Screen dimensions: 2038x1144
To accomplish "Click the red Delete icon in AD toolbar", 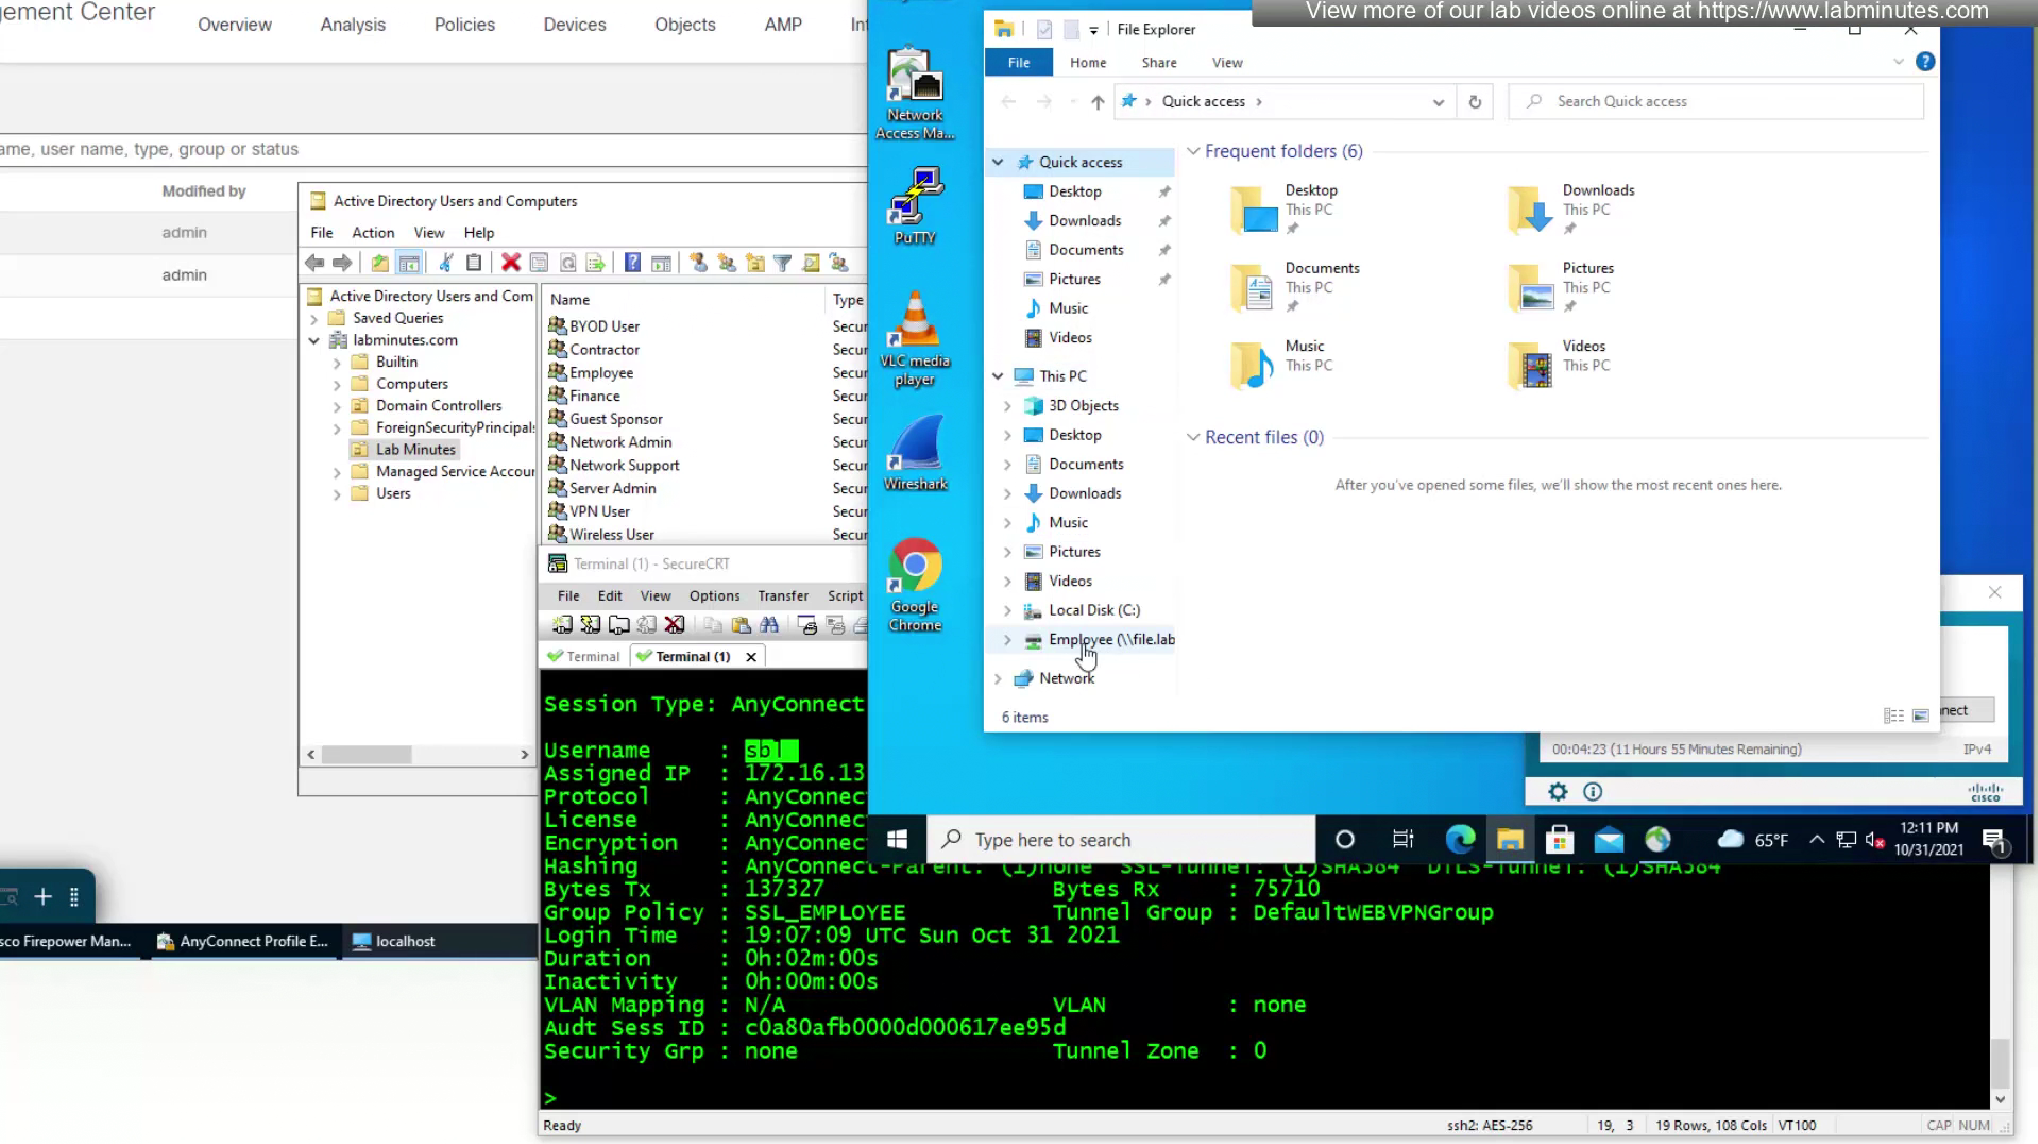I will pos(510,262).
